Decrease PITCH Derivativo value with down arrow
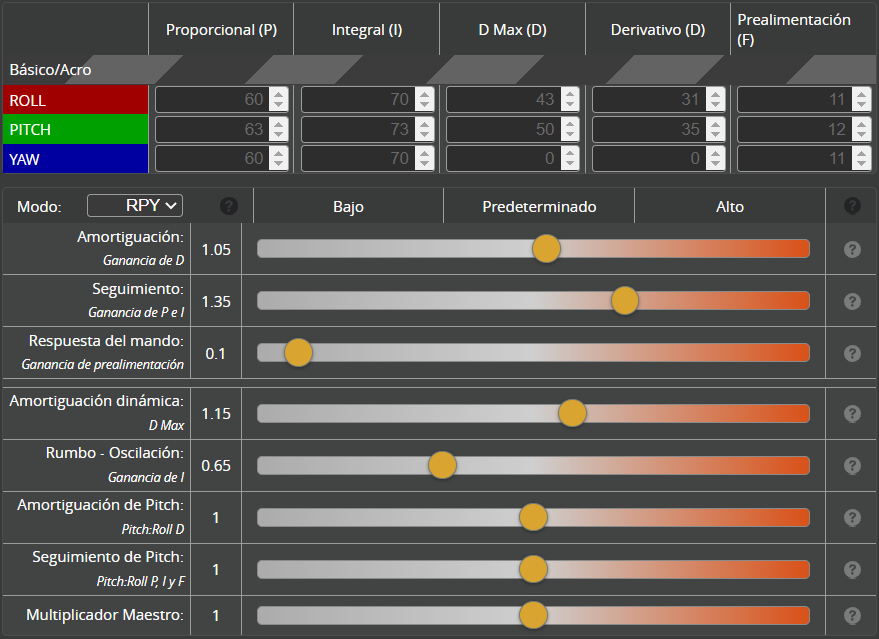This screenshot has width=879, height=639. coord(715,135)
